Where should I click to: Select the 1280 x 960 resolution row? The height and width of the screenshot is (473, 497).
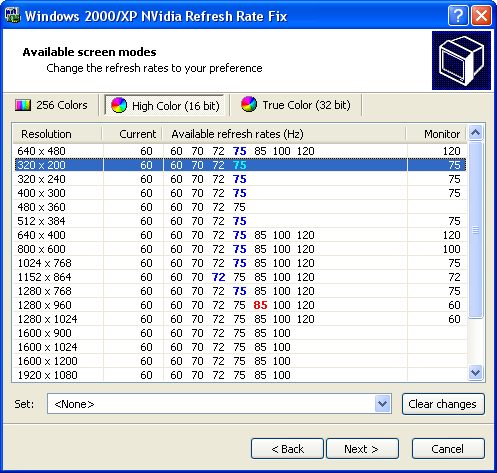[240, 305]
